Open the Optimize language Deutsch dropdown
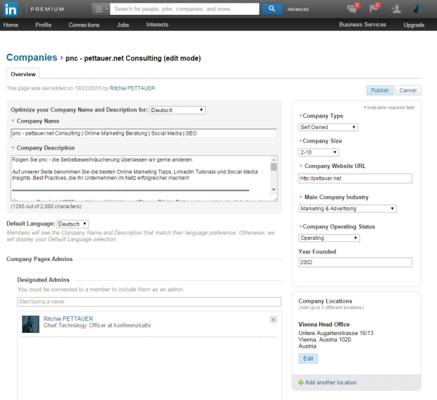The width and height of the screenshot is (437, 400). 177,110
